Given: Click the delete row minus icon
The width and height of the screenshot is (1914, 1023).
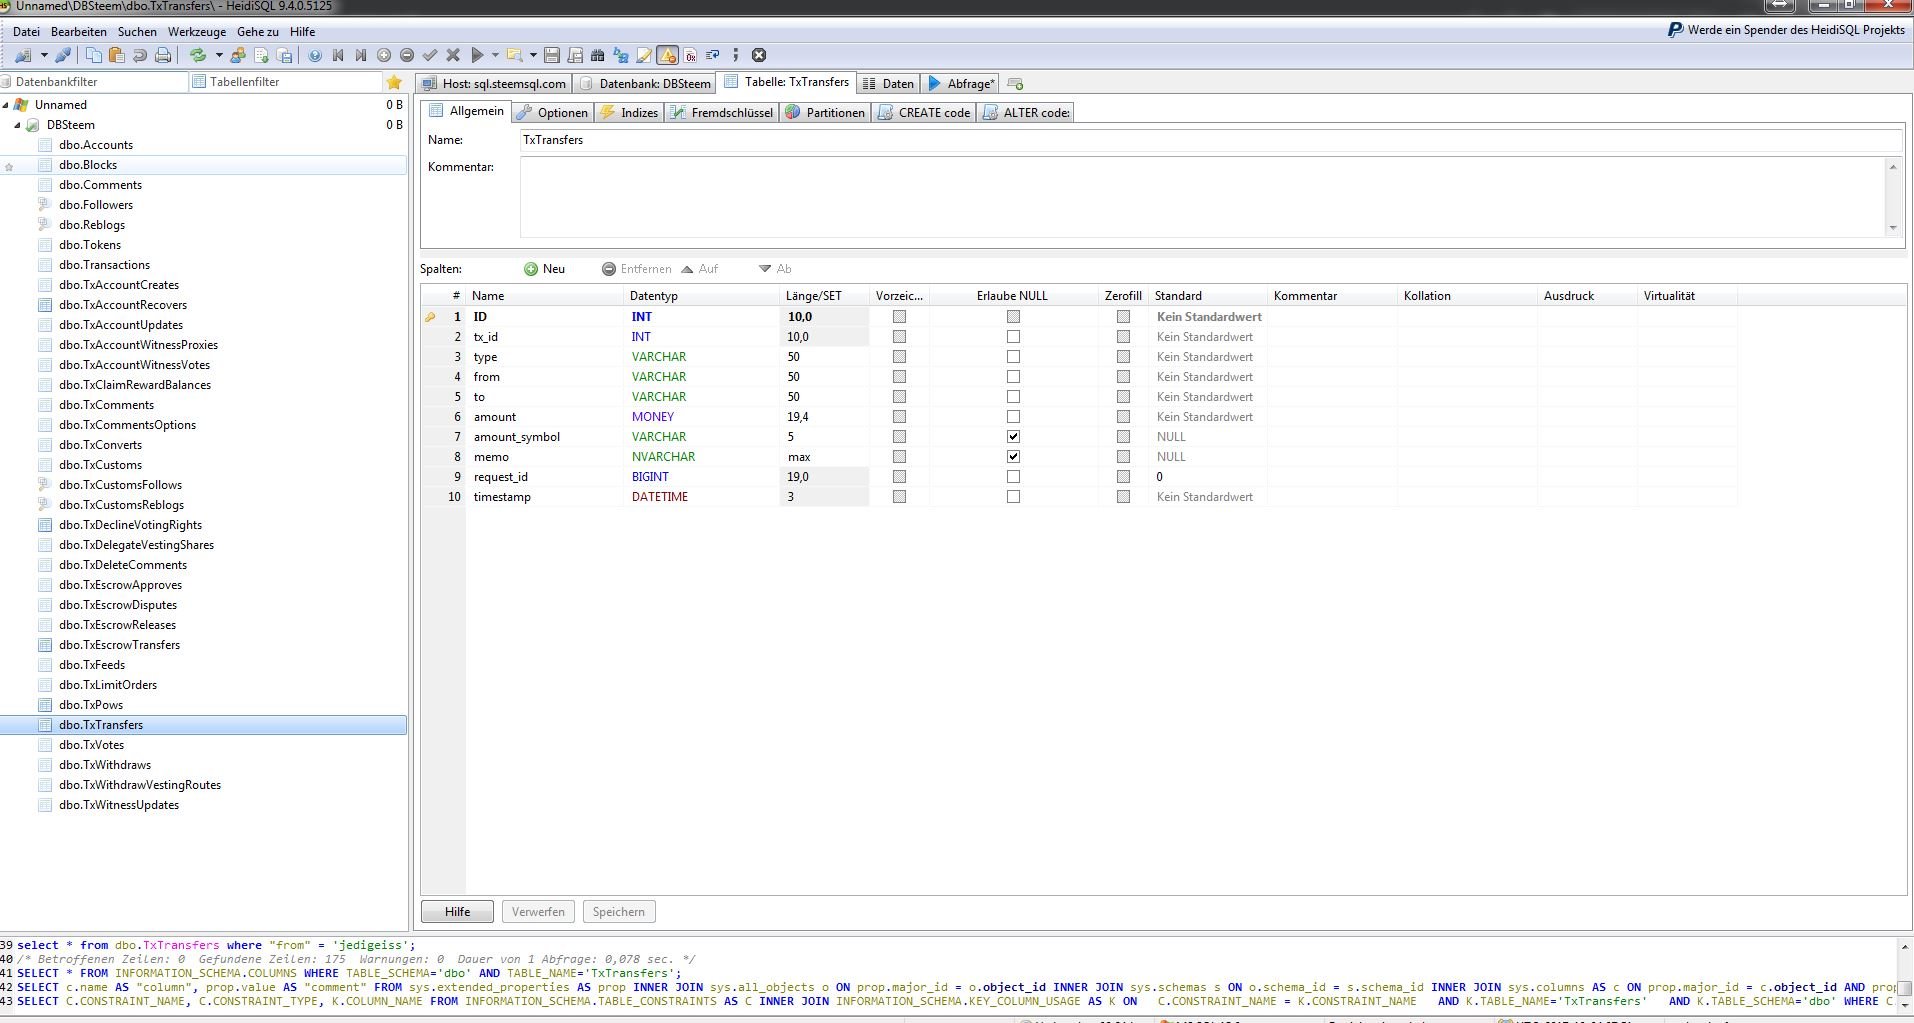Looking at the screenshot, I should (407, 55).
